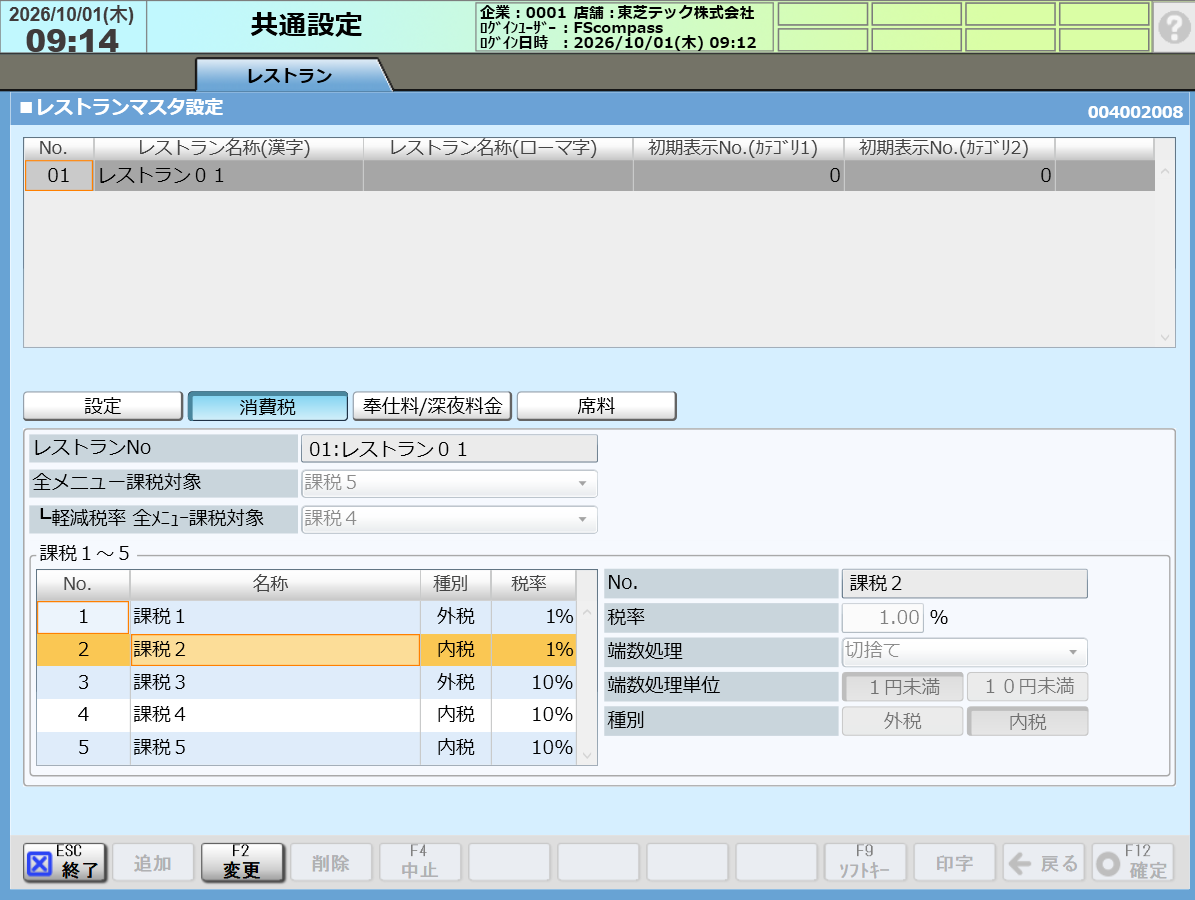Select tax row 課税5
The height and width of the screenshot is (900, 1195).
[306, 748]
